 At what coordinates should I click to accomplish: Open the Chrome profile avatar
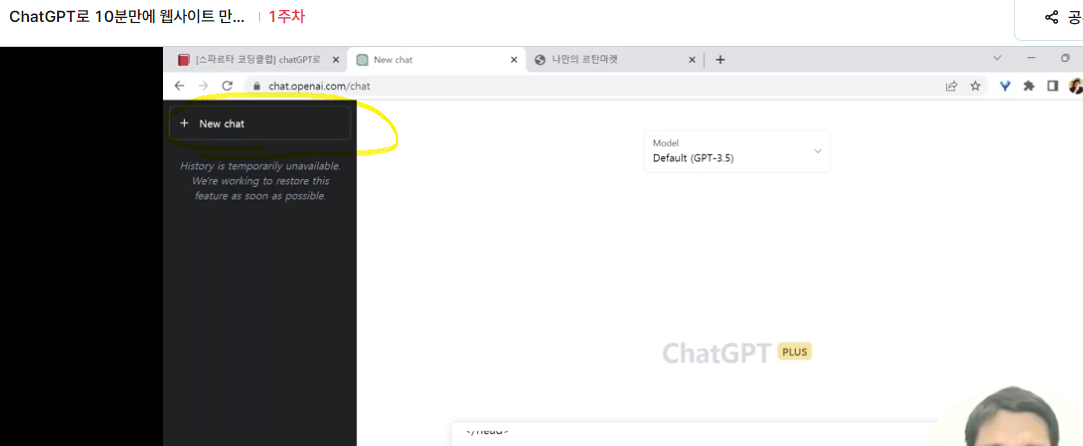coord(1076,86)
